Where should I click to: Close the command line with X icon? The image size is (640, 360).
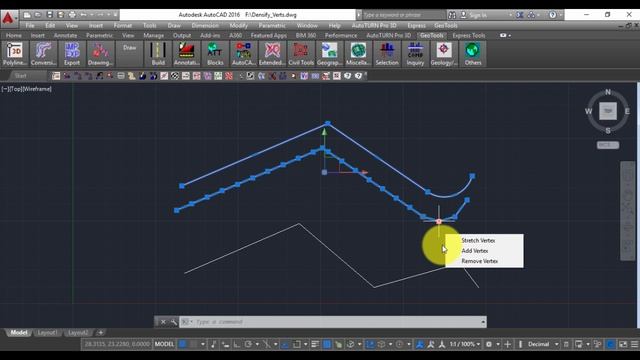[x=163, y=322]
